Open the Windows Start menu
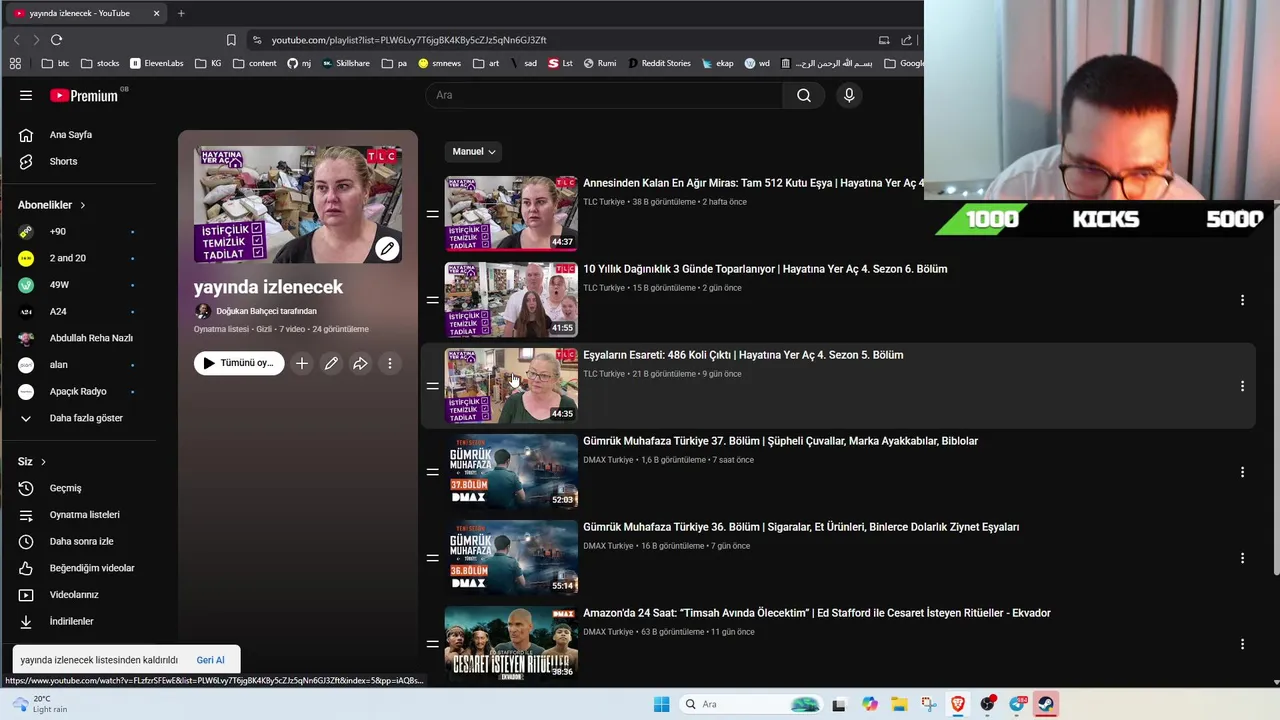 661,704
